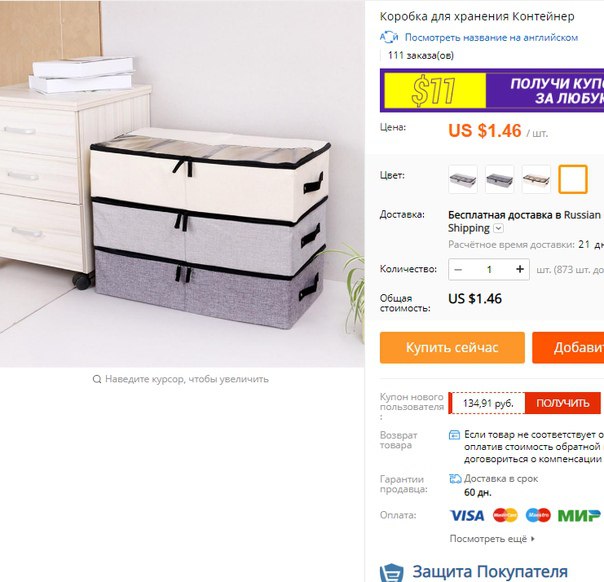Click 'ПОЛУЧИТЬ' new user coupon button
The image size is (604, 582).
coord(562,403)
